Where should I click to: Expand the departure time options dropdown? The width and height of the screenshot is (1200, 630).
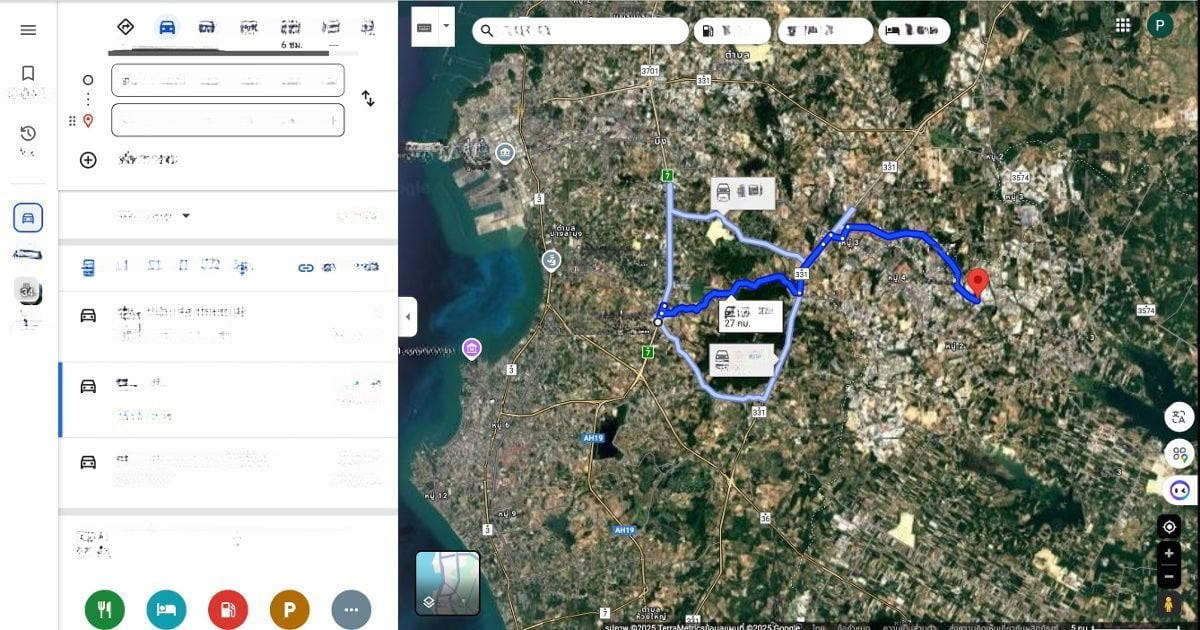[185, 216]
